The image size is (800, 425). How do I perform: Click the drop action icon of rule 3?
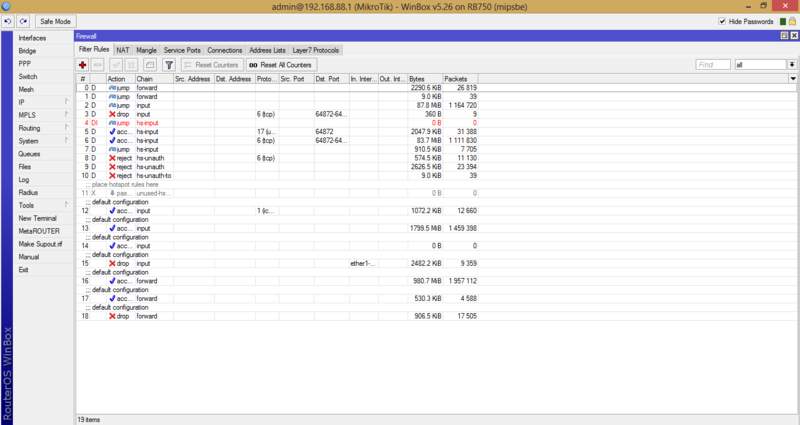click(x=112, y=114)
